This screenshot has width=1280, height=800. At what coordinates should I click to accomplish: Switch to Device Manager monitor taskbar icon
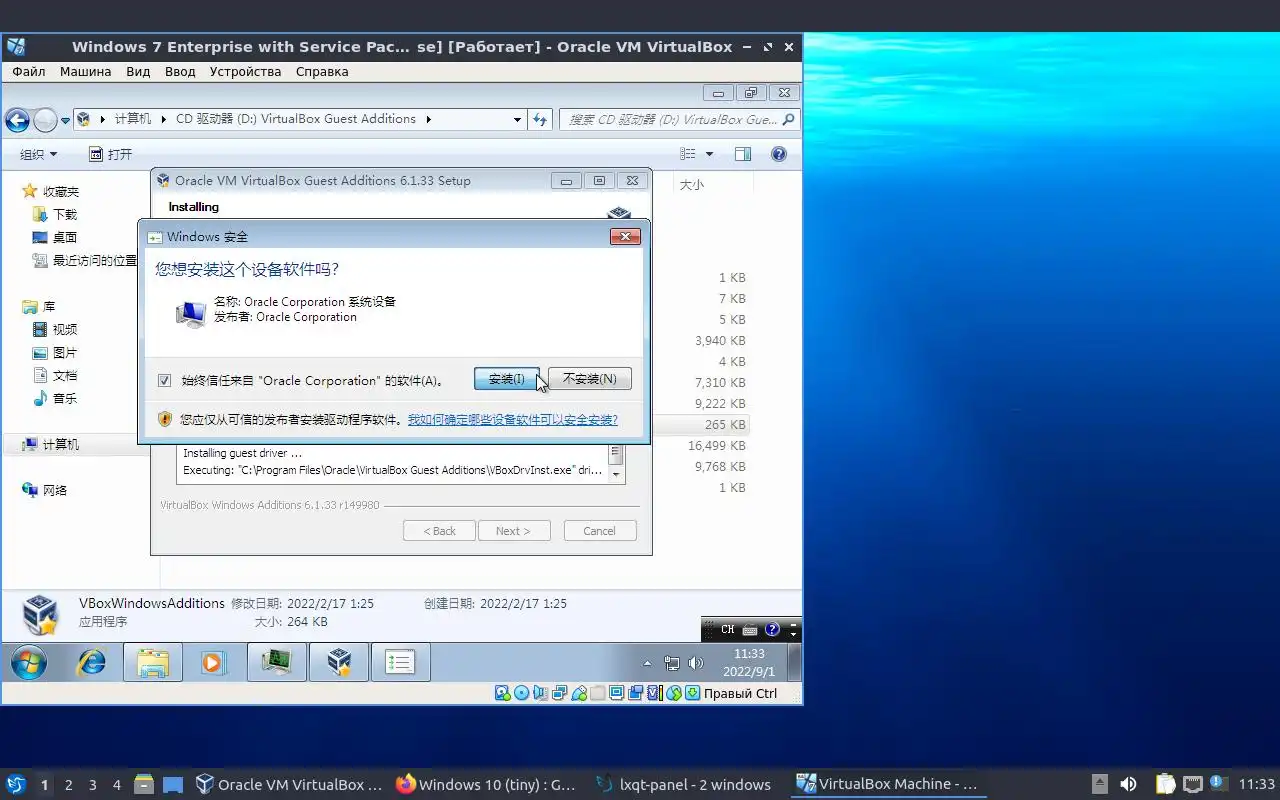point(277,662)
